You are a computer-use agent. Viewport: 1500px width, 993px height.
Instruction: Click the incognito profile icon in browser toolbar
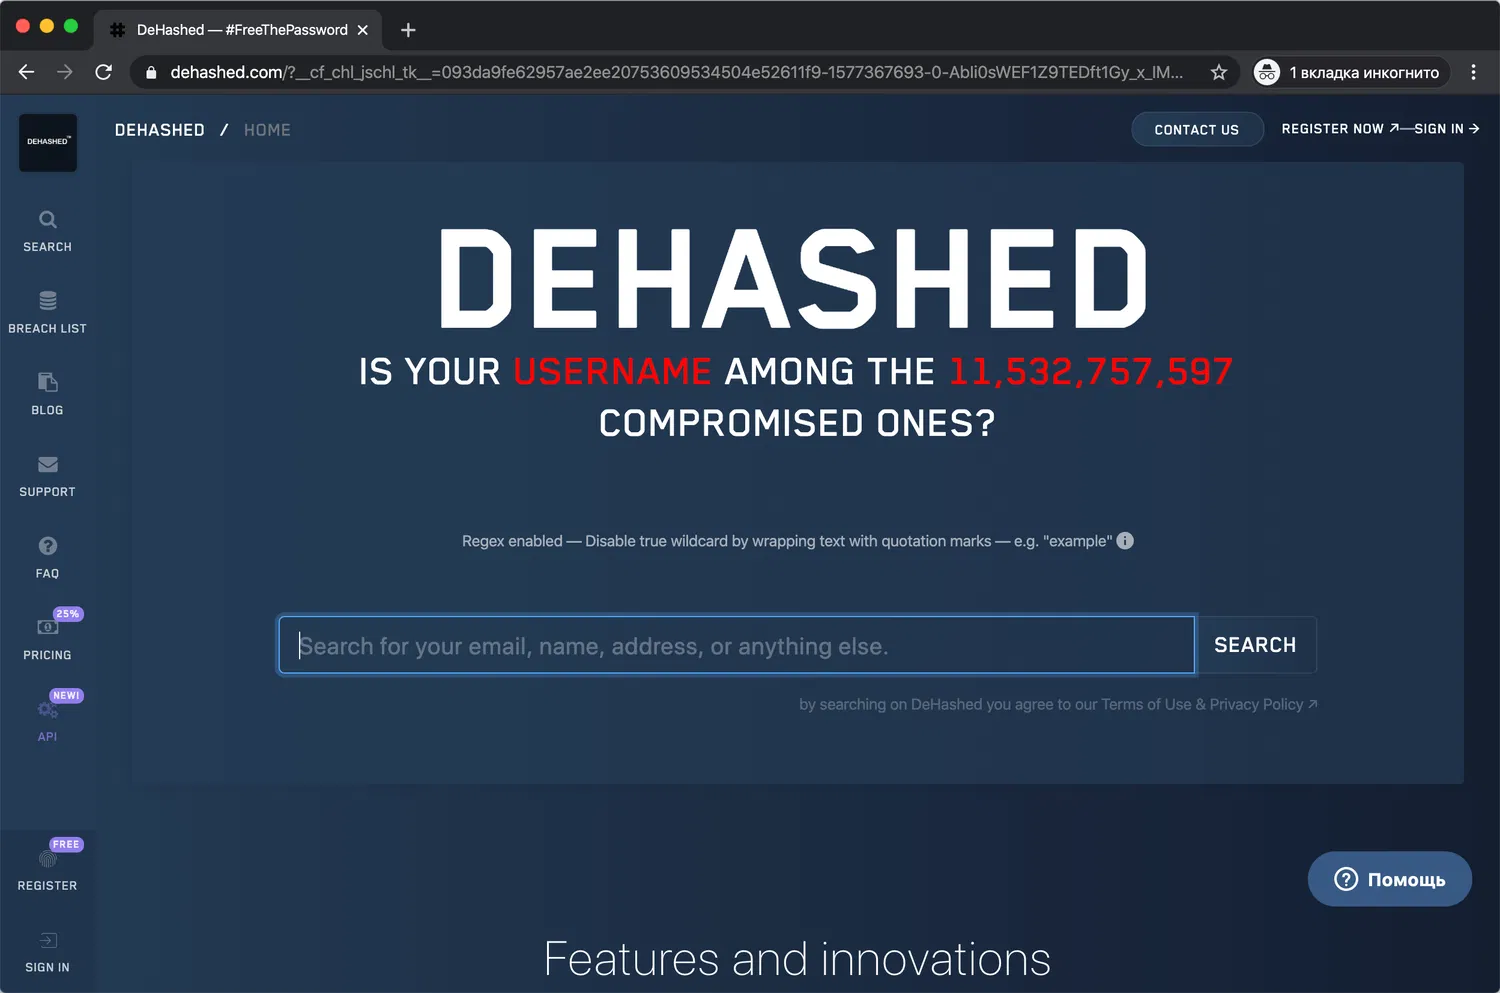pyautogui.click(x=1267, y=71)
